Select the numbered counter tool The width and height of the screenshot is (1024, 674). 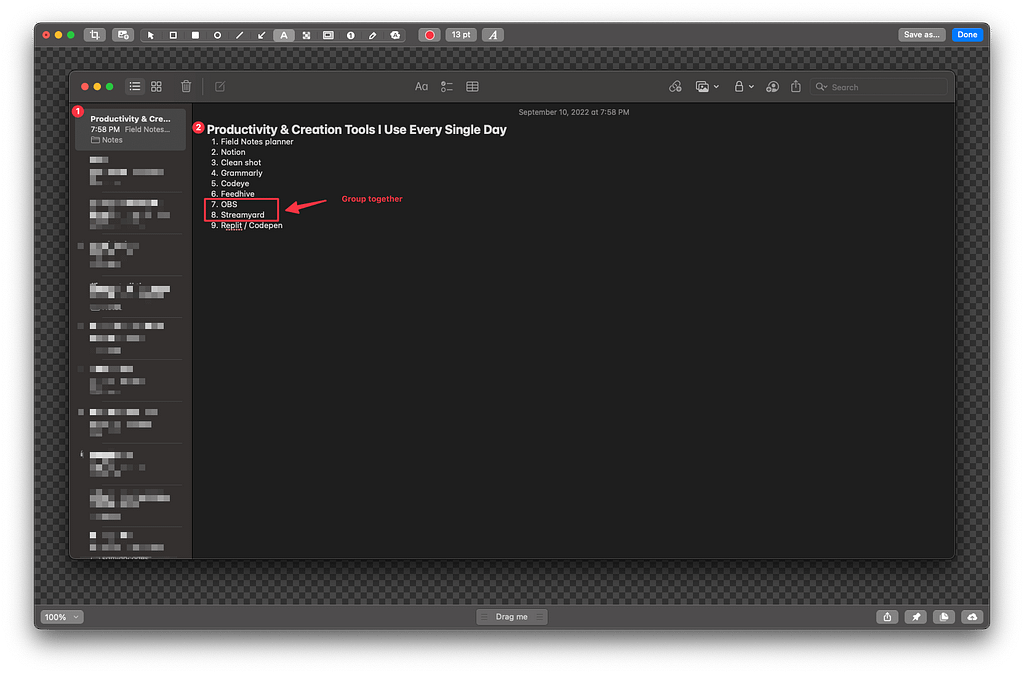click(351, 35)
